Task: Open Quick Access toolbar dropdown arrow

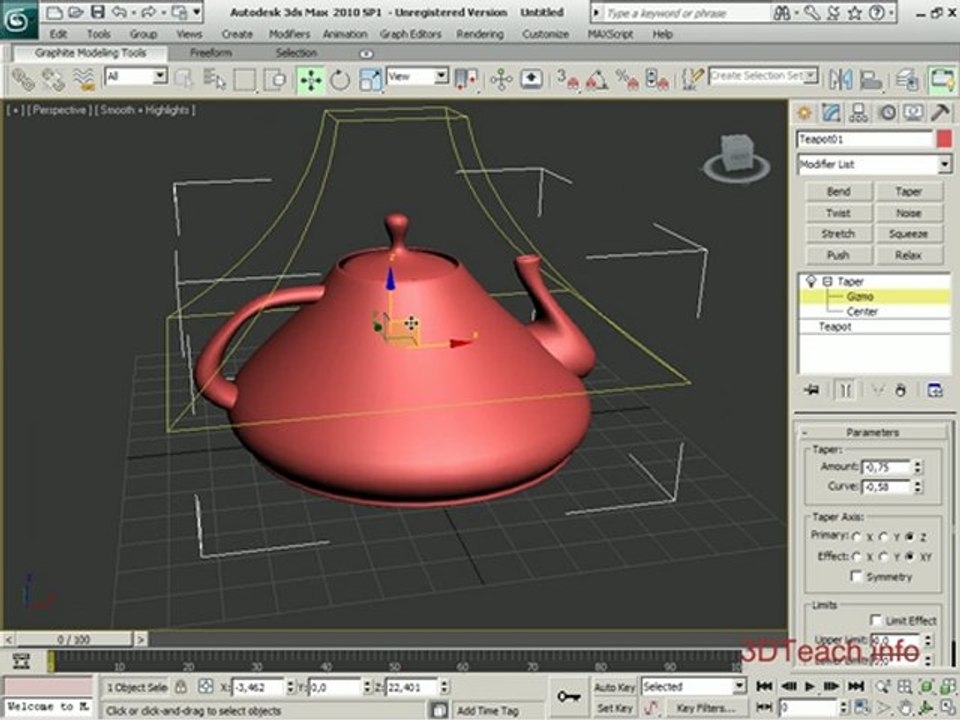Action: 197,12
